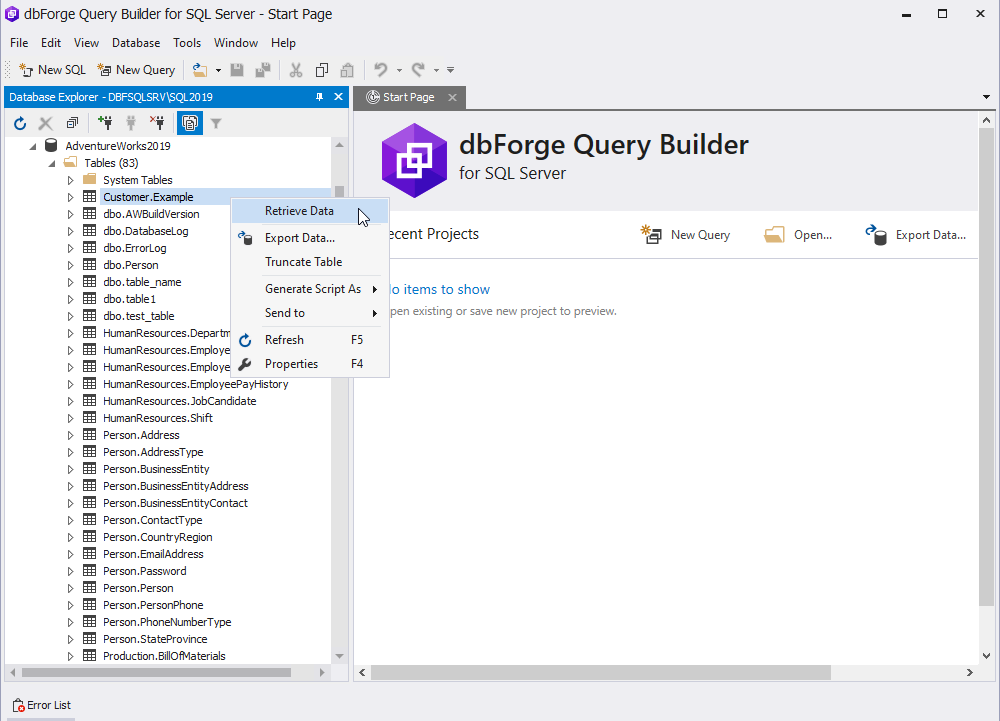The width and height of the screenshot is (1000, 721).
Task: Click the Start Page horizontal scrollbar right arrow
Action: 969,673
